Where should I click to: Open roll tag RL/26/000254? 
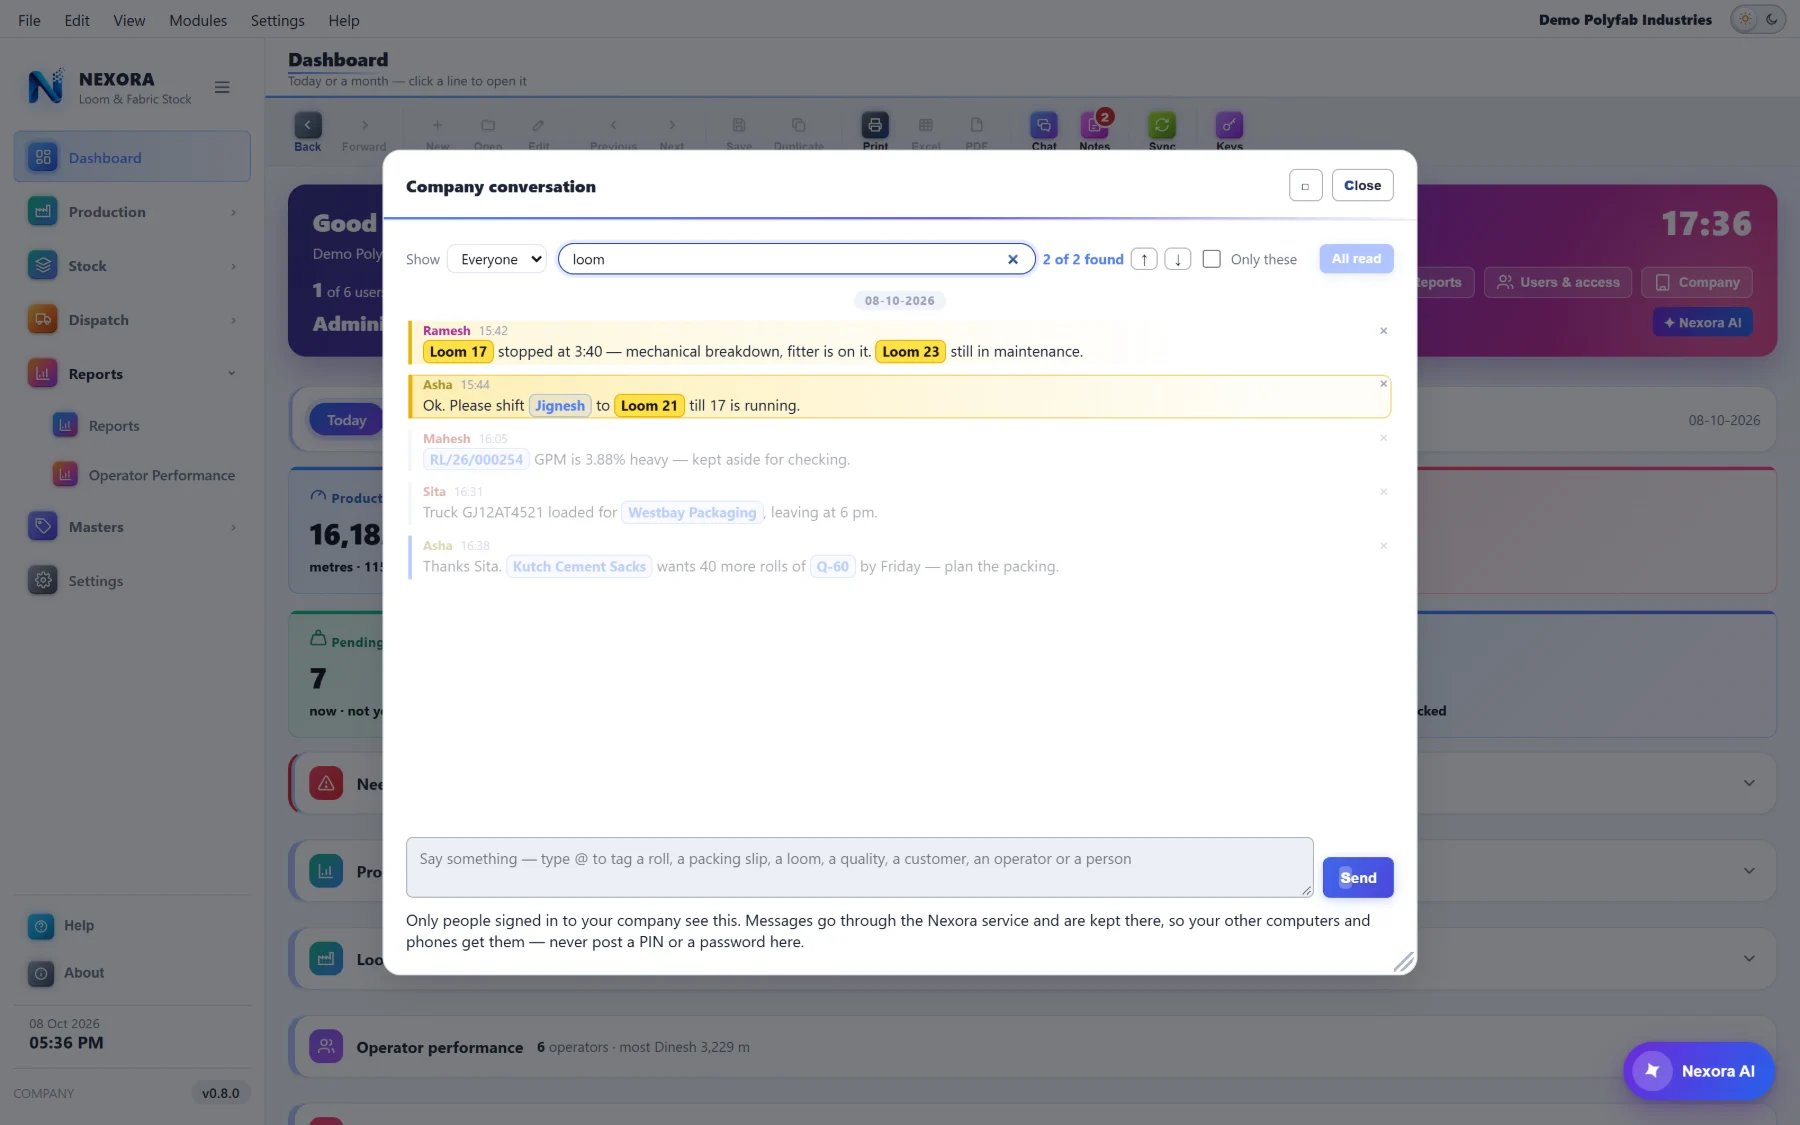point(476,460)
